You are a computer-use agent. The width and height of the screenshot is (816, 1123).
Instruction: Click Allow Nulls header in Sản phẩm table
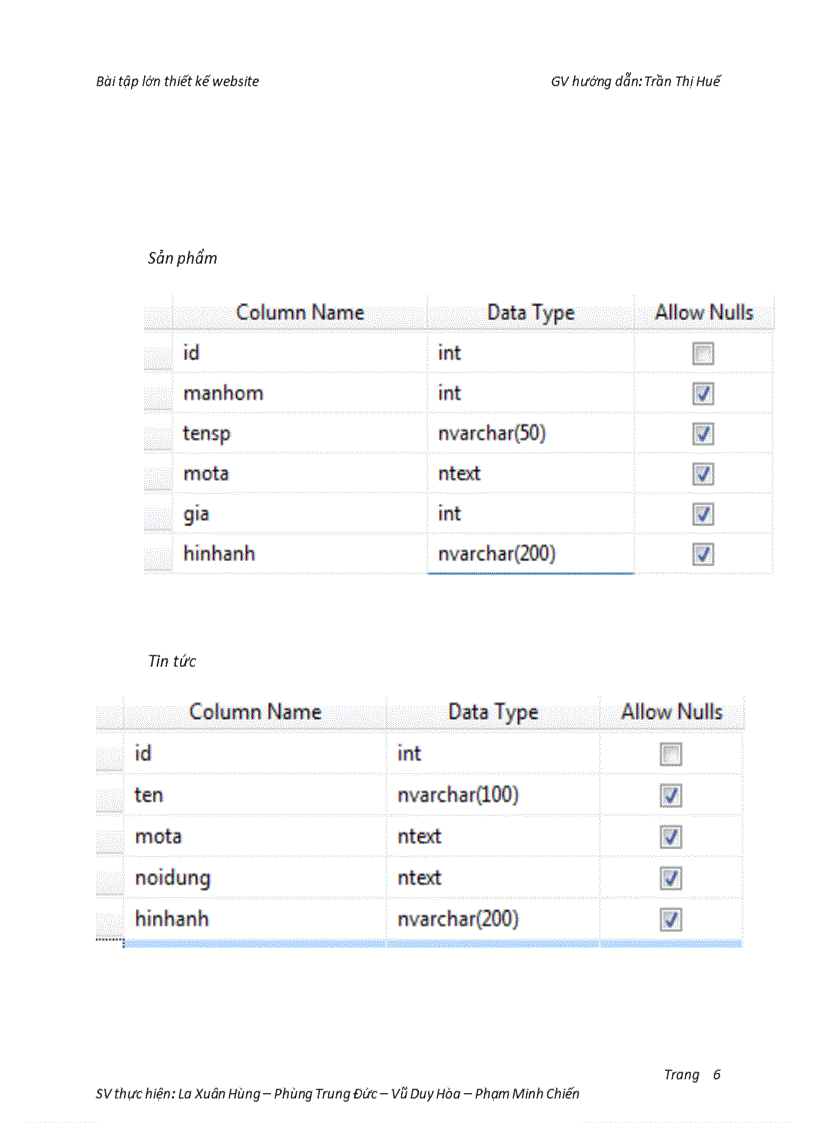(703, 313)
